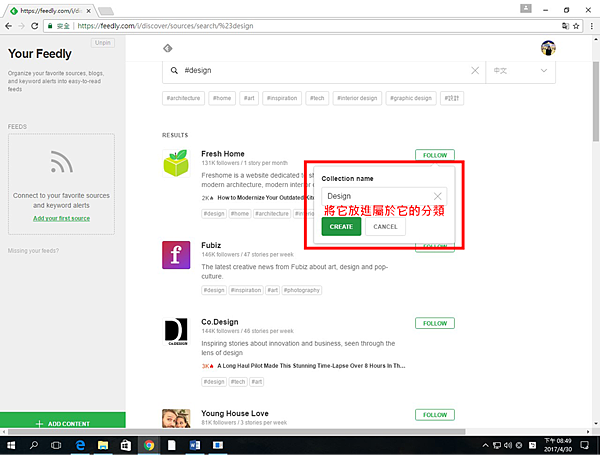Image resolution: width=600 pixels, height=458 pixels.
Task: Click the Collection name input containing Design
Action: click(x=384, y=196)
